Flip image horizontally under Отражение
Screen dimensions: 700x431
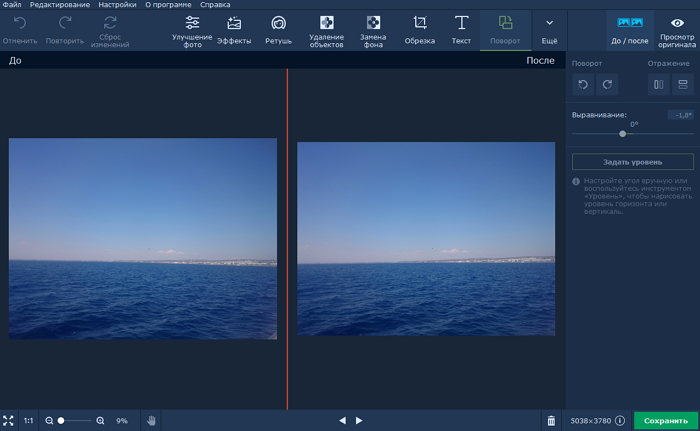click(658, 85)
